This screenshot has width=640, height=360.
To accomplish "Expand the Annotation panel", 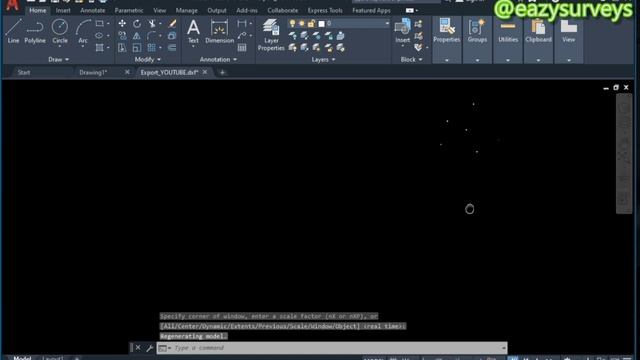I will click(218, 60).
